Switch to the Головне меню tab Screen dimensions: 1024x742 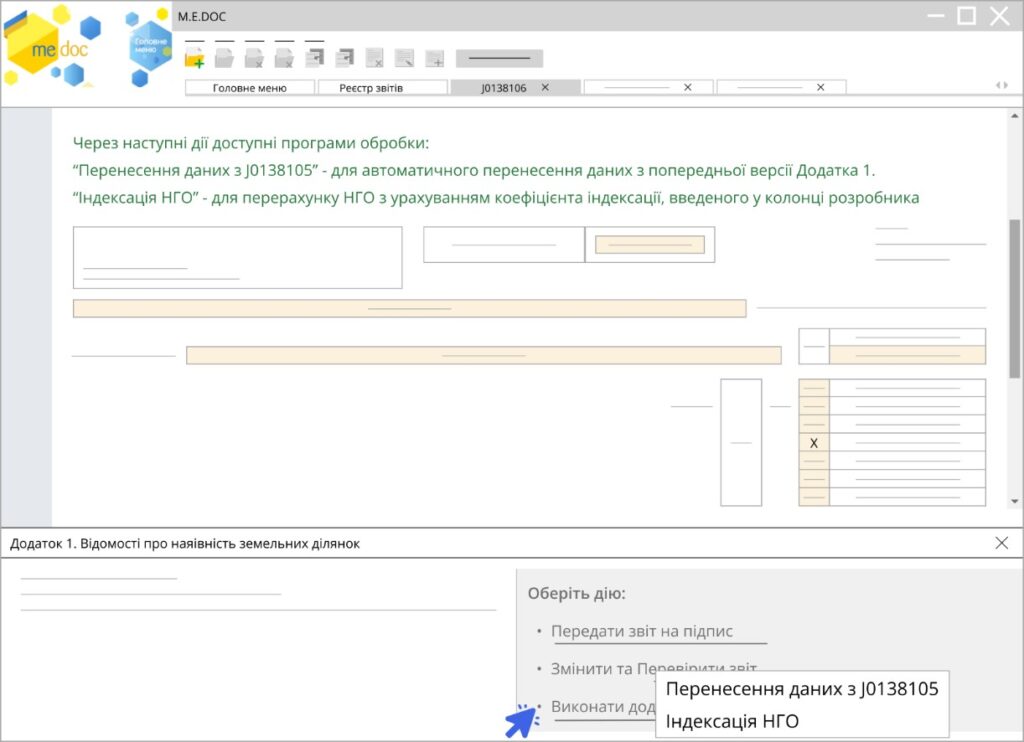pos(250,88)
